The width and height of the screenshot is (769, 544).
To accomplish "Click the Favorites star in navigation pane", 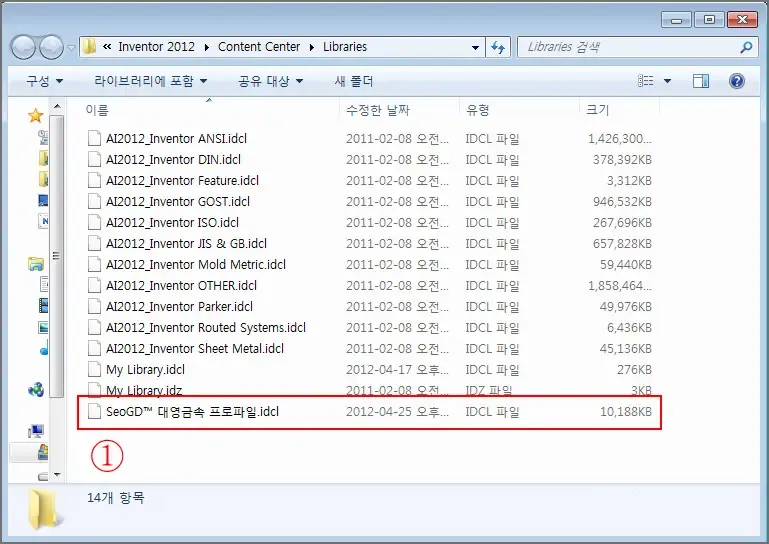I will [35, 116].
